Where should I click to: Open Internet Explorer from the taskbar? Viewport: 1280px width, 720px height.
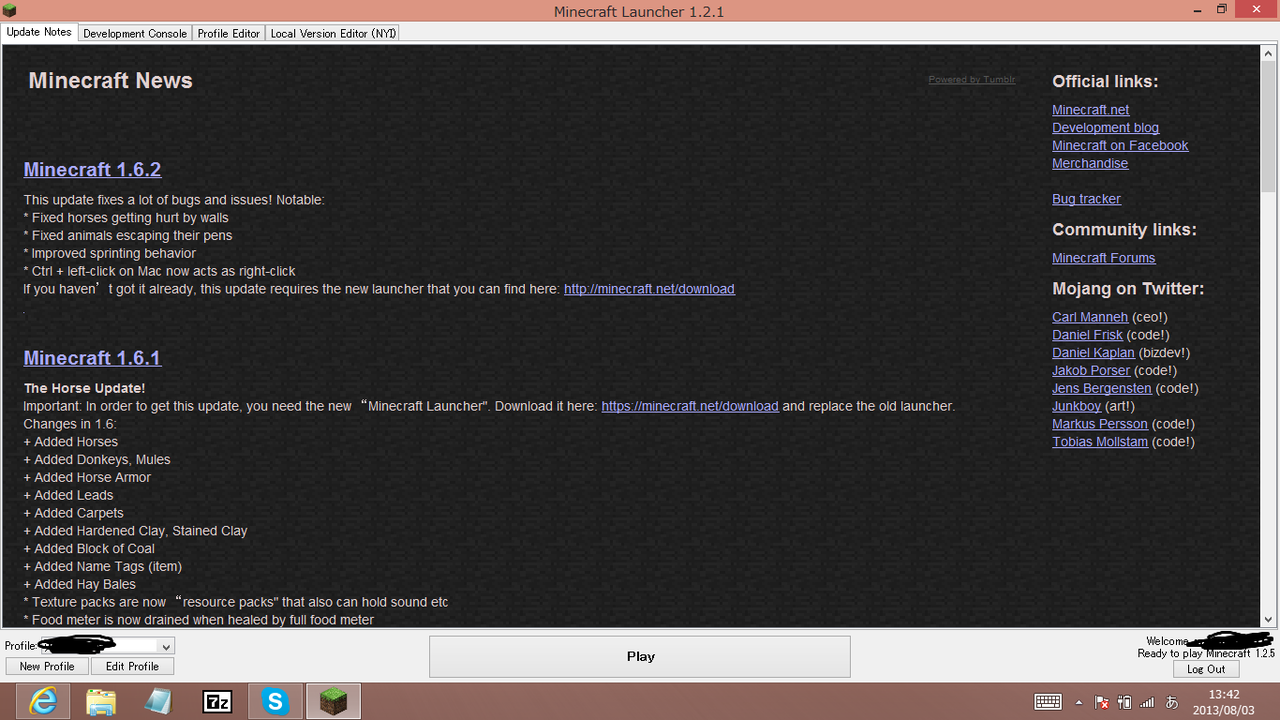coord(43,702)
